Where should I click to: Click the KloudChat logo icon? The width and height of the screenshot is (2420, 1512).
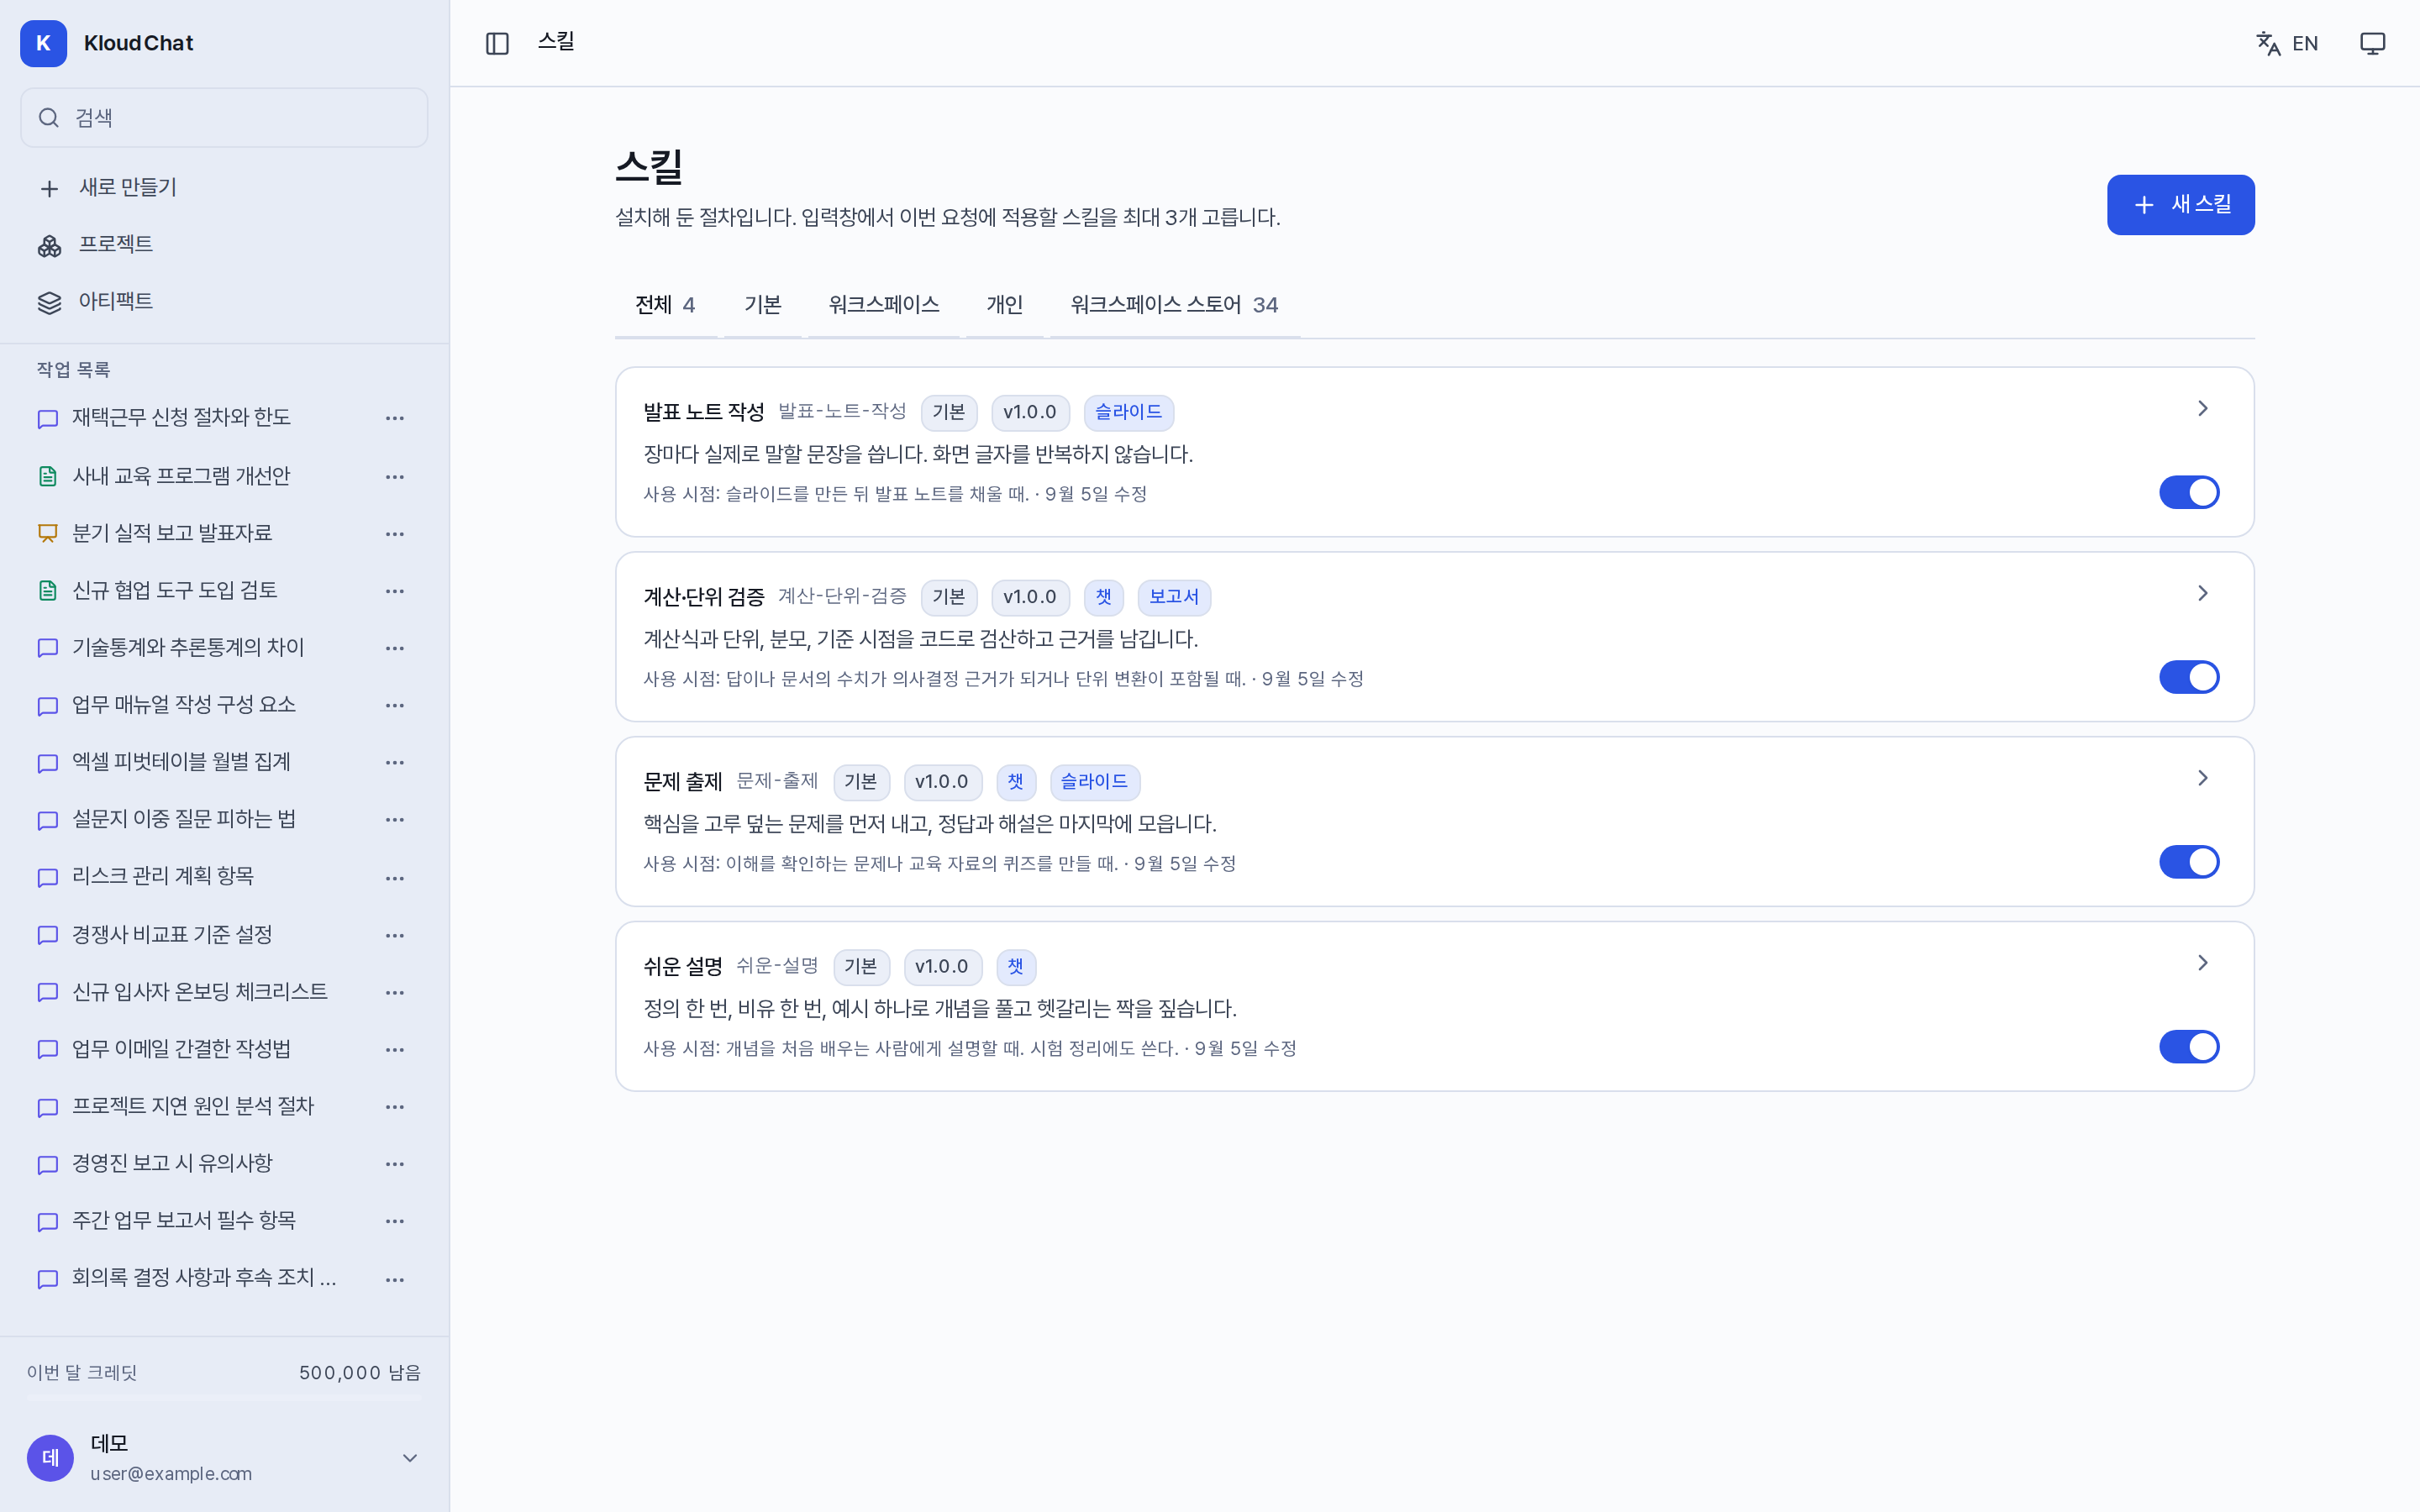pyautogui.click(x=43, y=43)
